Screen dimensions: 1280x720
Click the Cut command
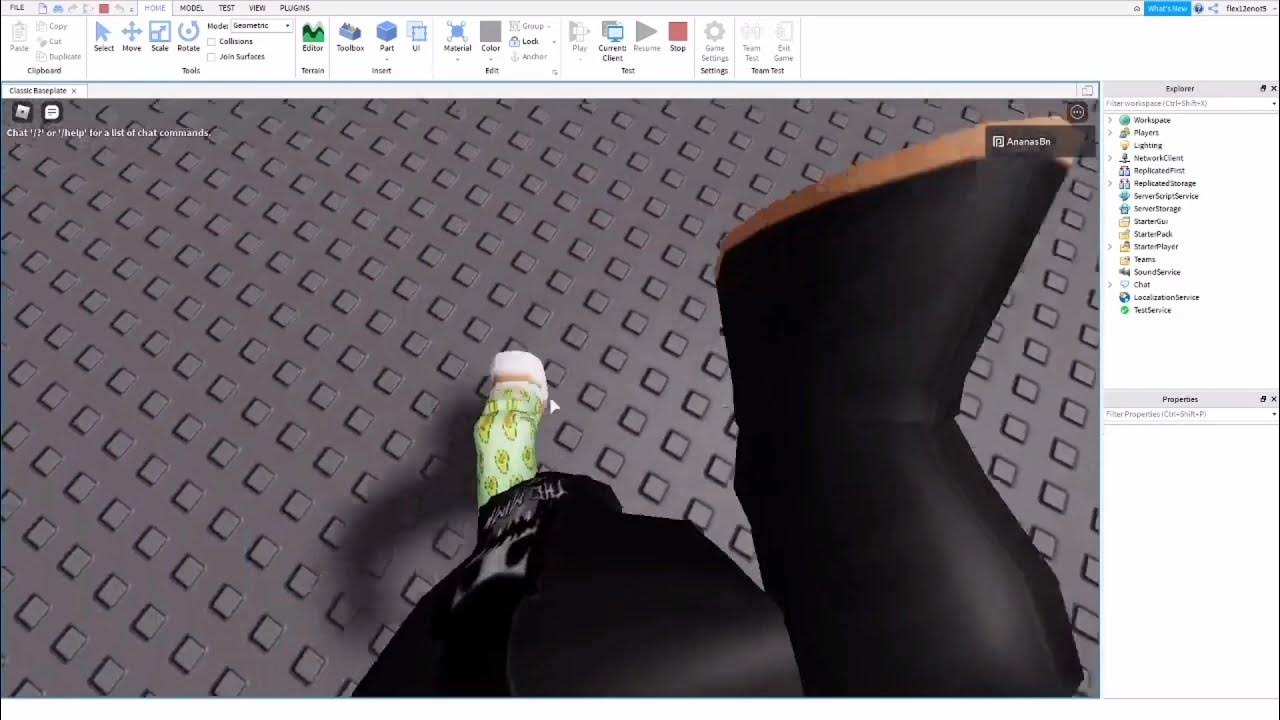pyautogui.click(x=49, y=41)
